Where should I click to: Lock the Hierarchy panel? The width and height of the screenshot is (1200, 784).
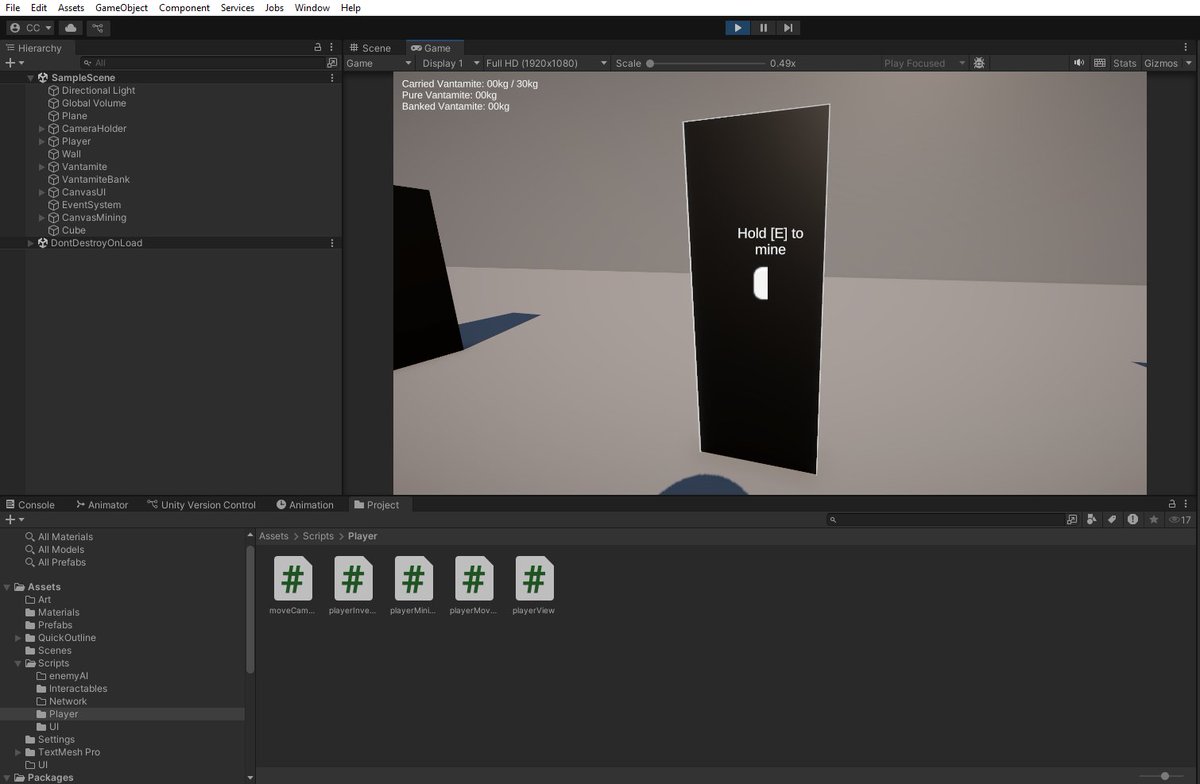(x=318, y=47)
